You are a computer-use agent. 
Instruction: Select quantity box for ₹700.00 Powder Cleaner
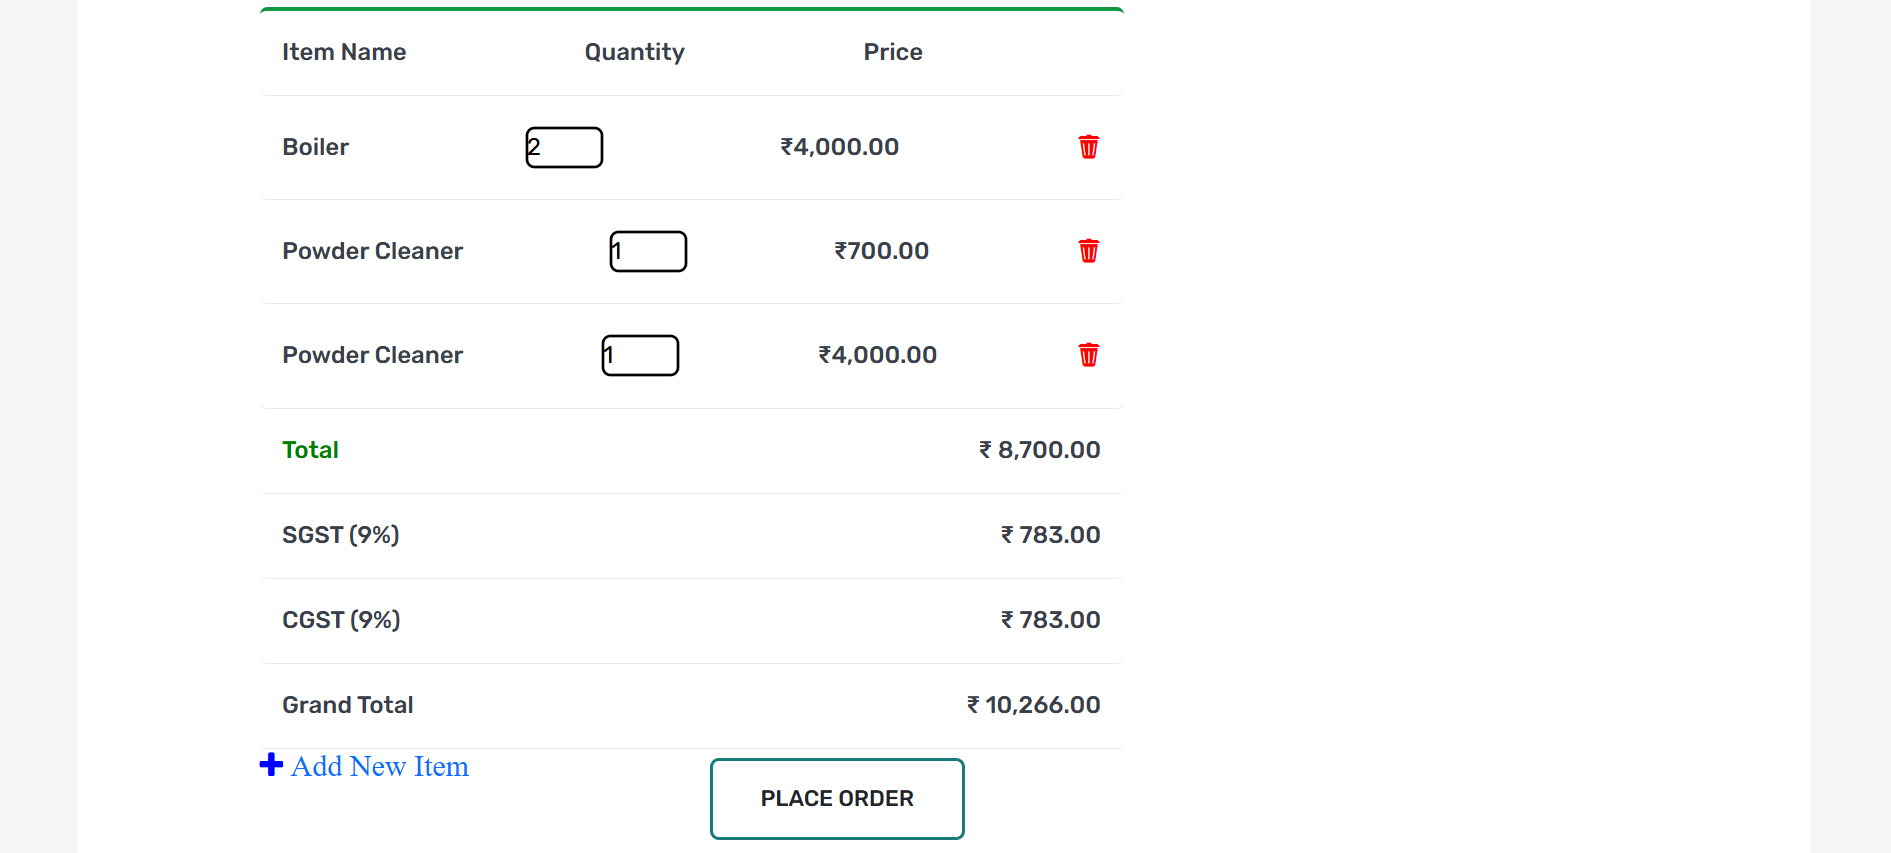coord(648,251)
